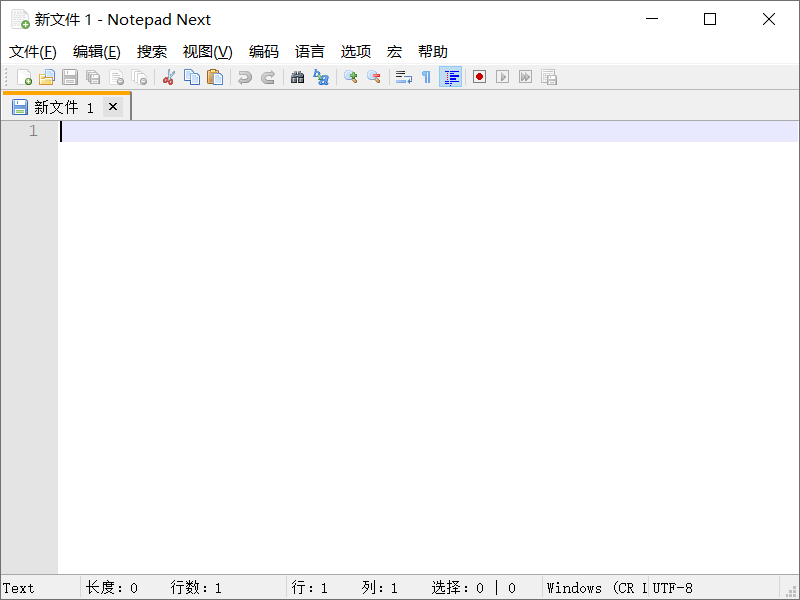Toggle word wrap mode
800x600 pixels.
[x=402, y=77]
